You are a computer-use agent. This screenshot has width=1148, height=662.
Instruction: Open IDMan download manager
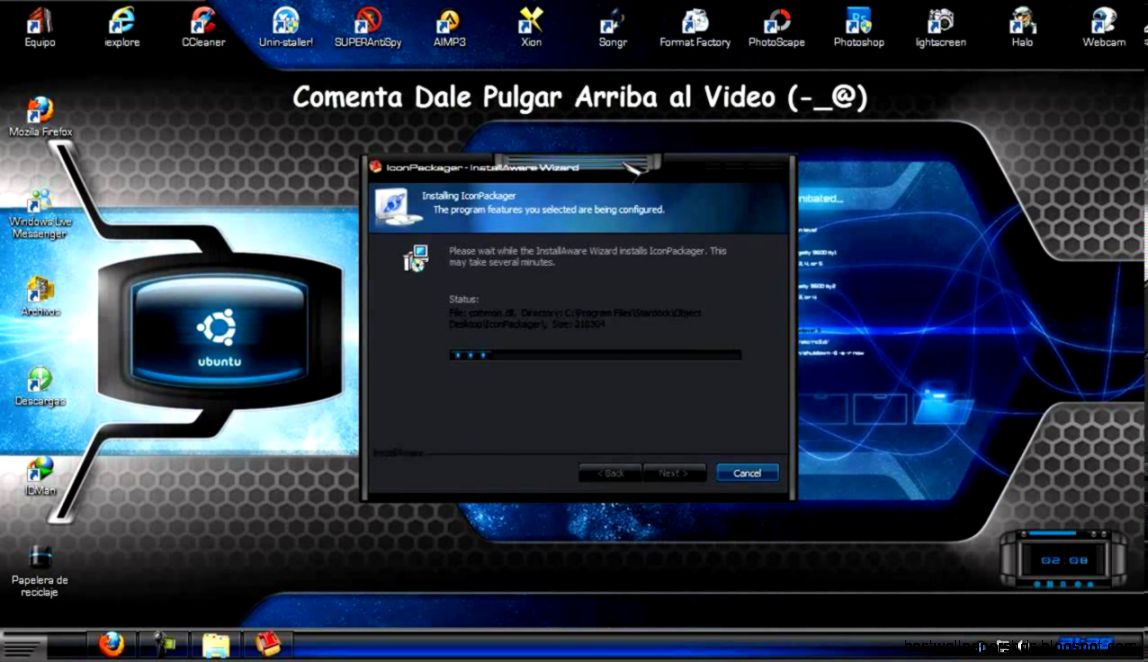[38, 470]
